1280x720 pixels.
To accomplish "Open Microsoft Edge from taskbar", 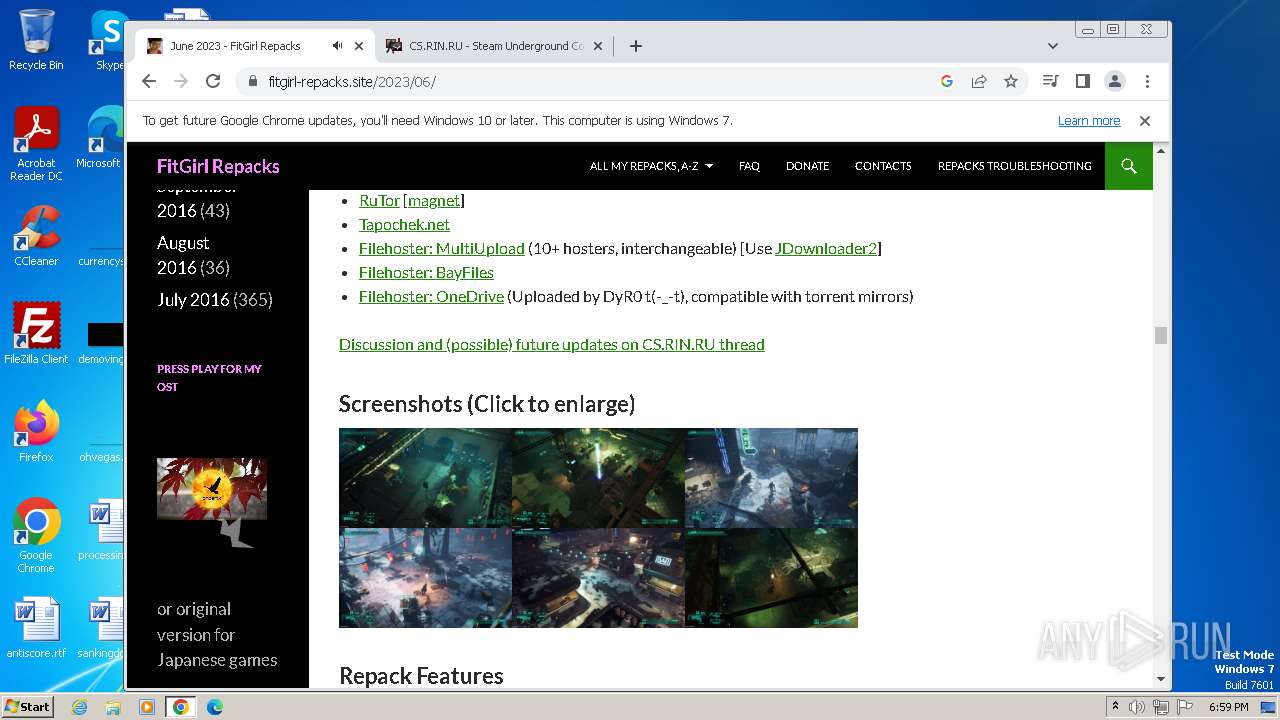I will [215, 707].
